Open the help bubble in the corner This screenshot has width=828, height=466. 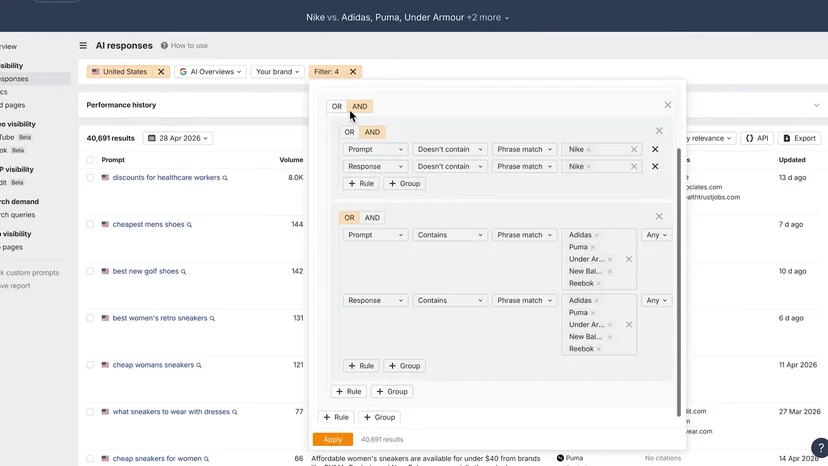[x=820, y=448]
